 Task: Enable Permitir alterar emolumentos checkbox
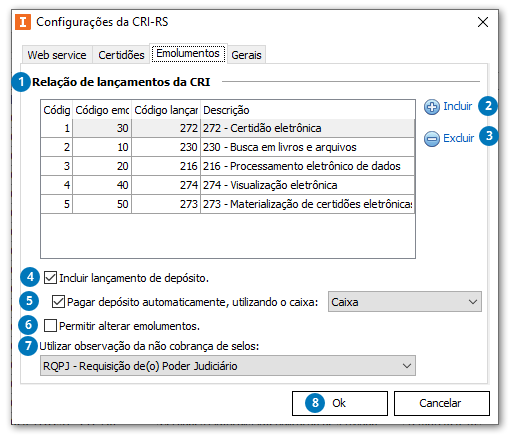click(50, 326)
